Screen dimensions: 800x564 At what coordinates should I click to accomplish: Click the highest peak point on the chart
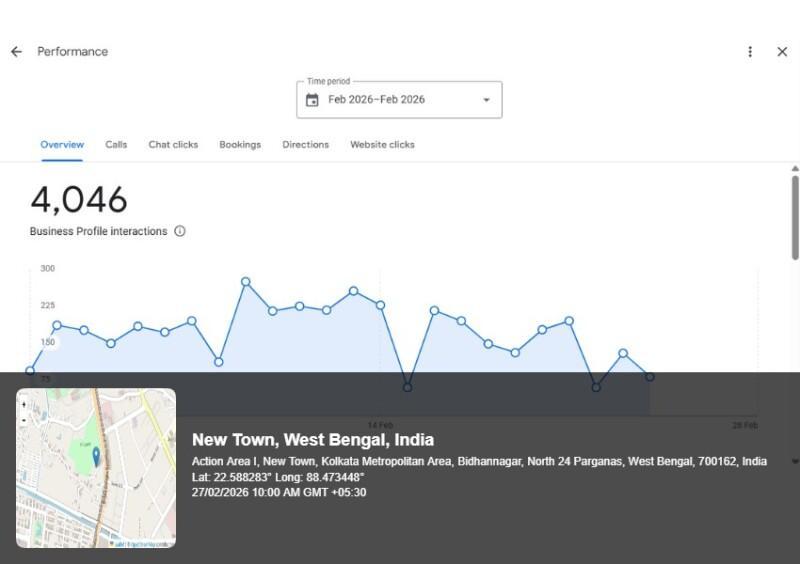point(245,282)
